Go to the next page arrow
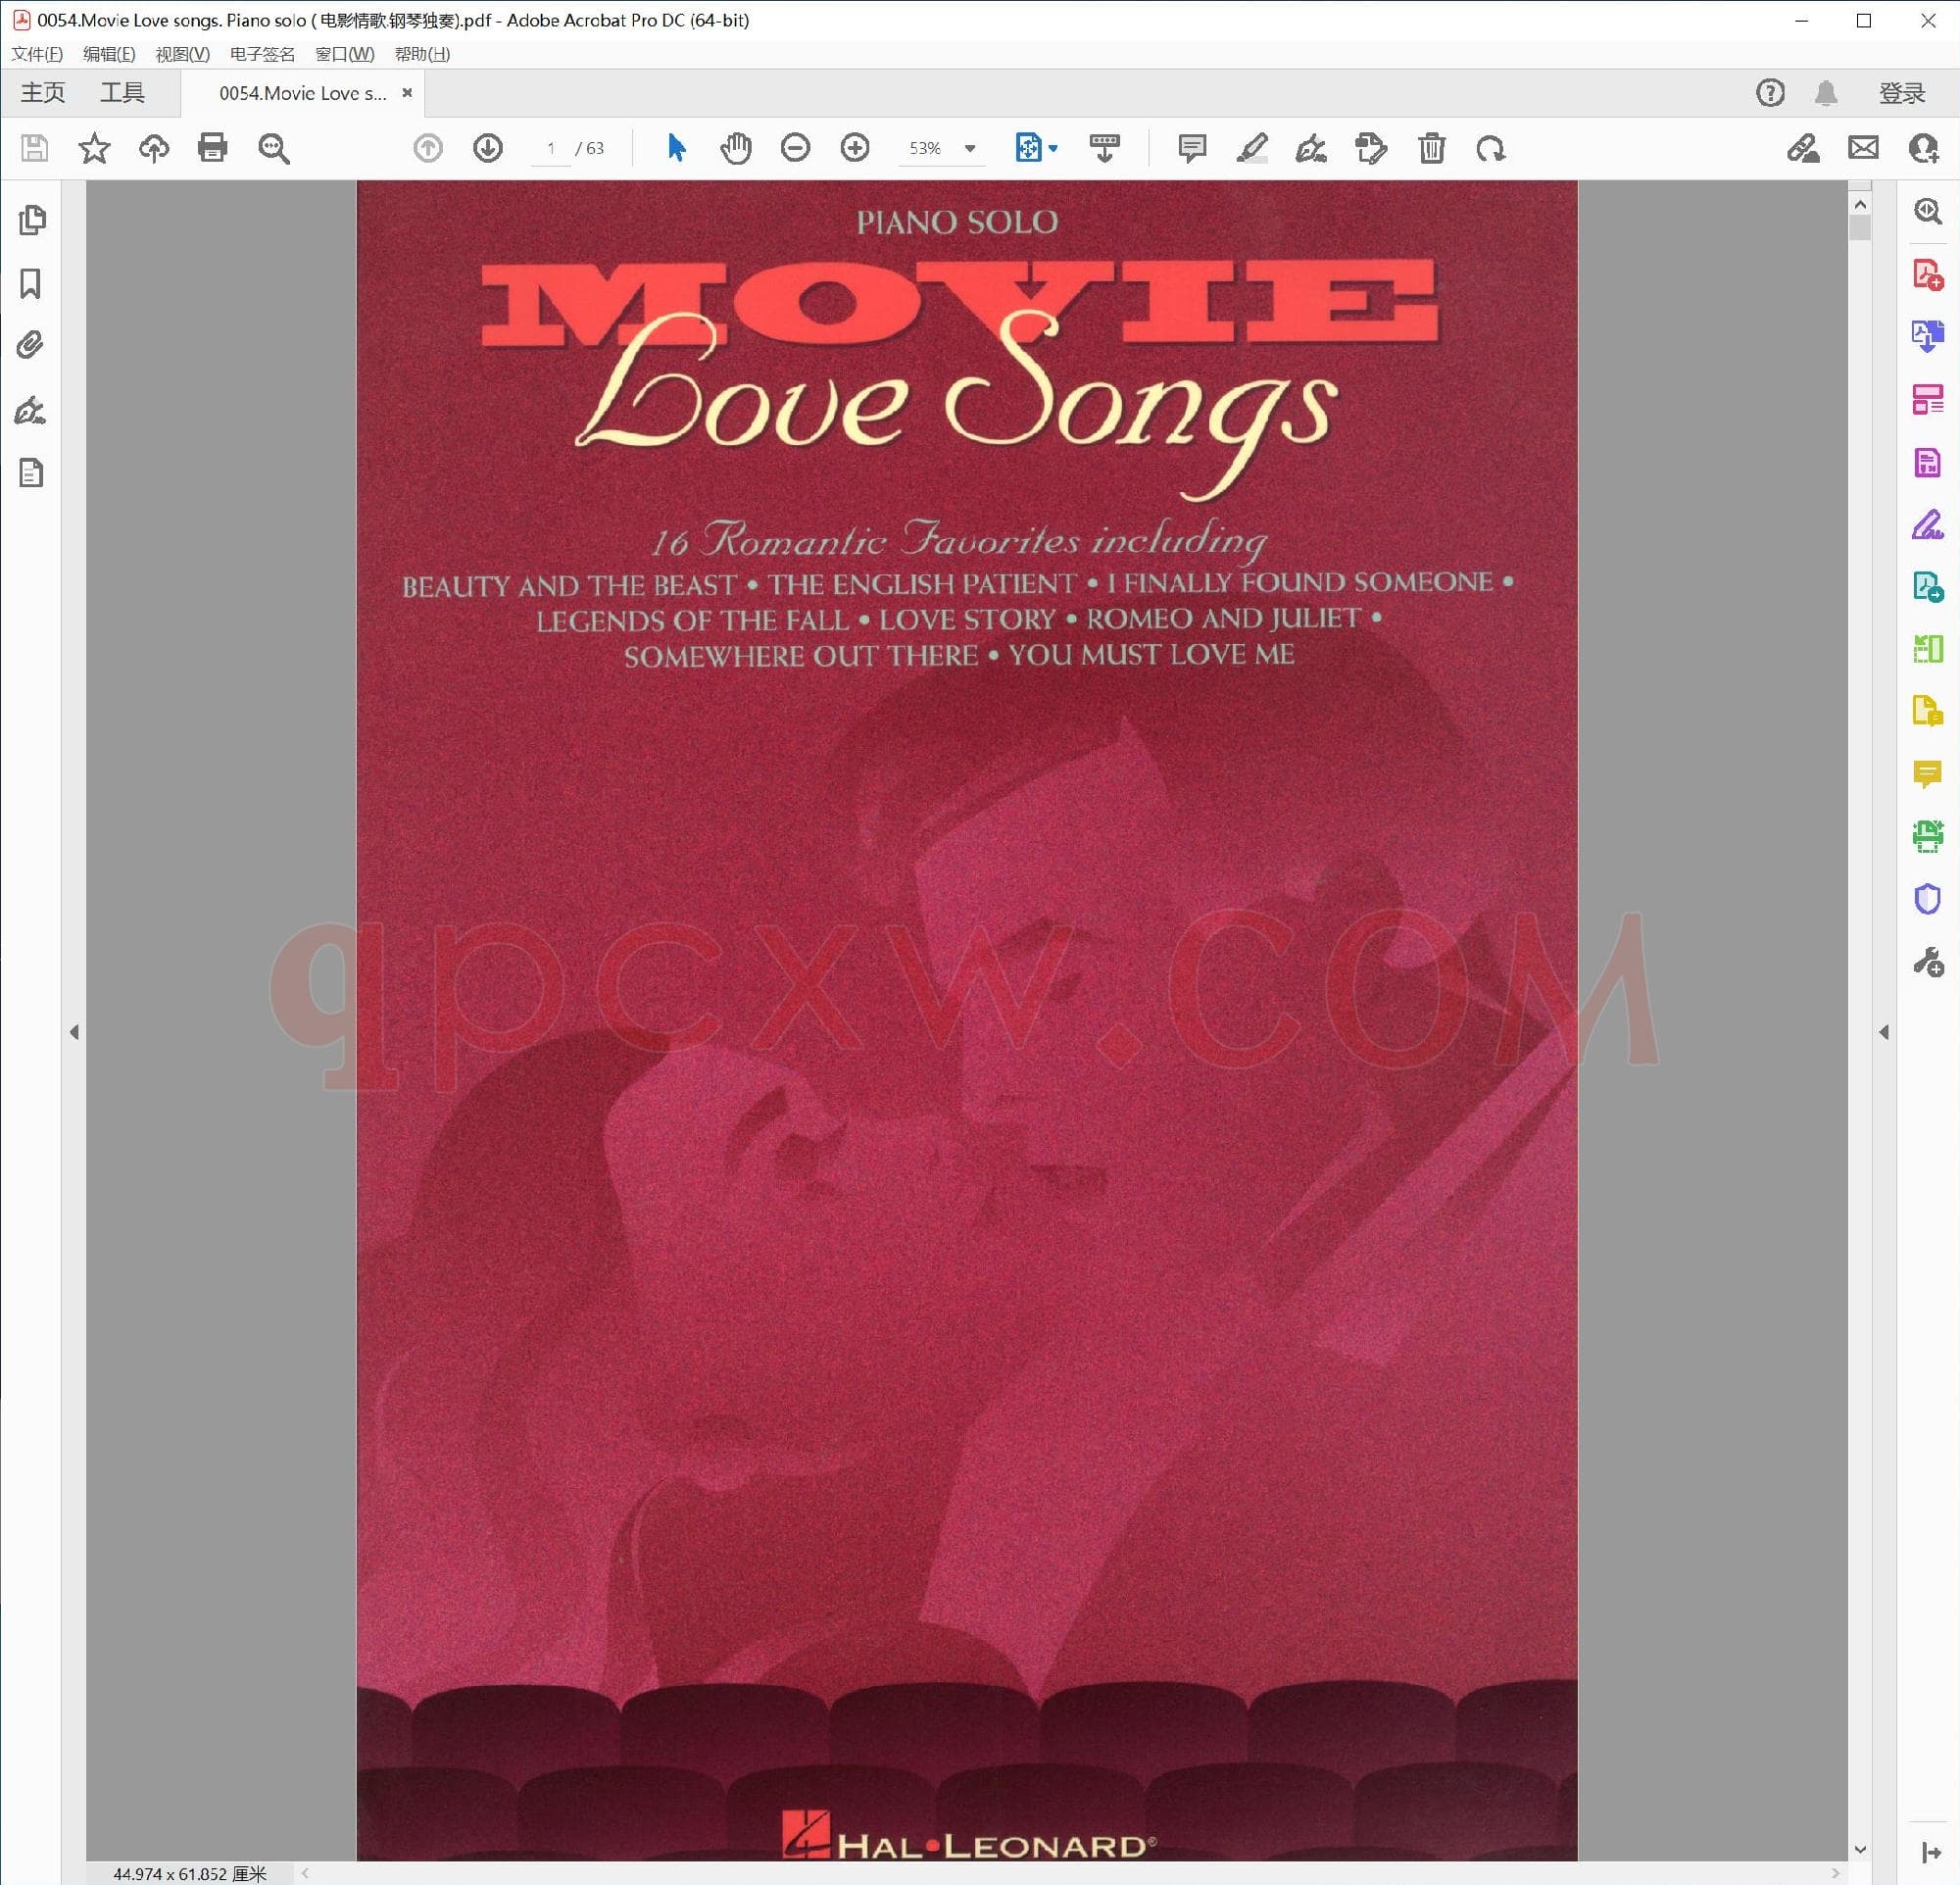This screenshot has width=1960, height=1885. pyautogui.click(x=488, y=148)
